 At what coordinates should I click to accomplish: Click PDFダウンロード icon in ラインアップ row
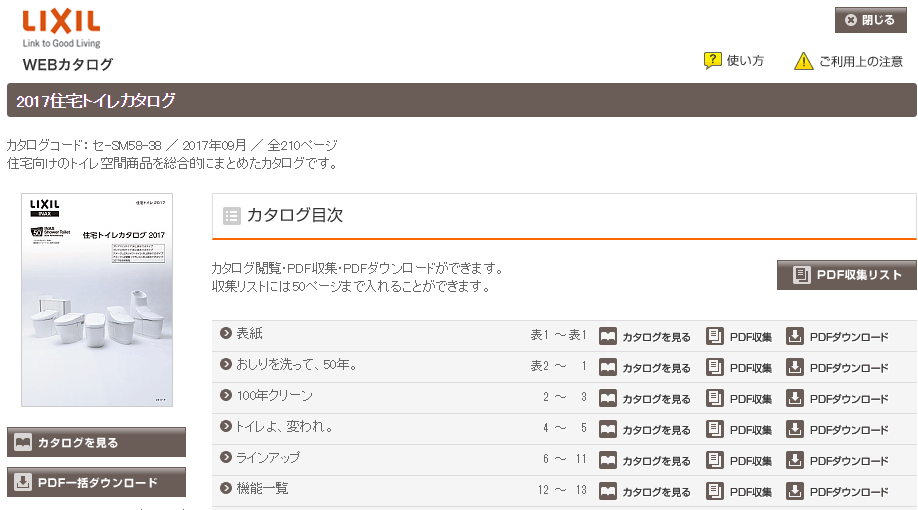[794, 460]
